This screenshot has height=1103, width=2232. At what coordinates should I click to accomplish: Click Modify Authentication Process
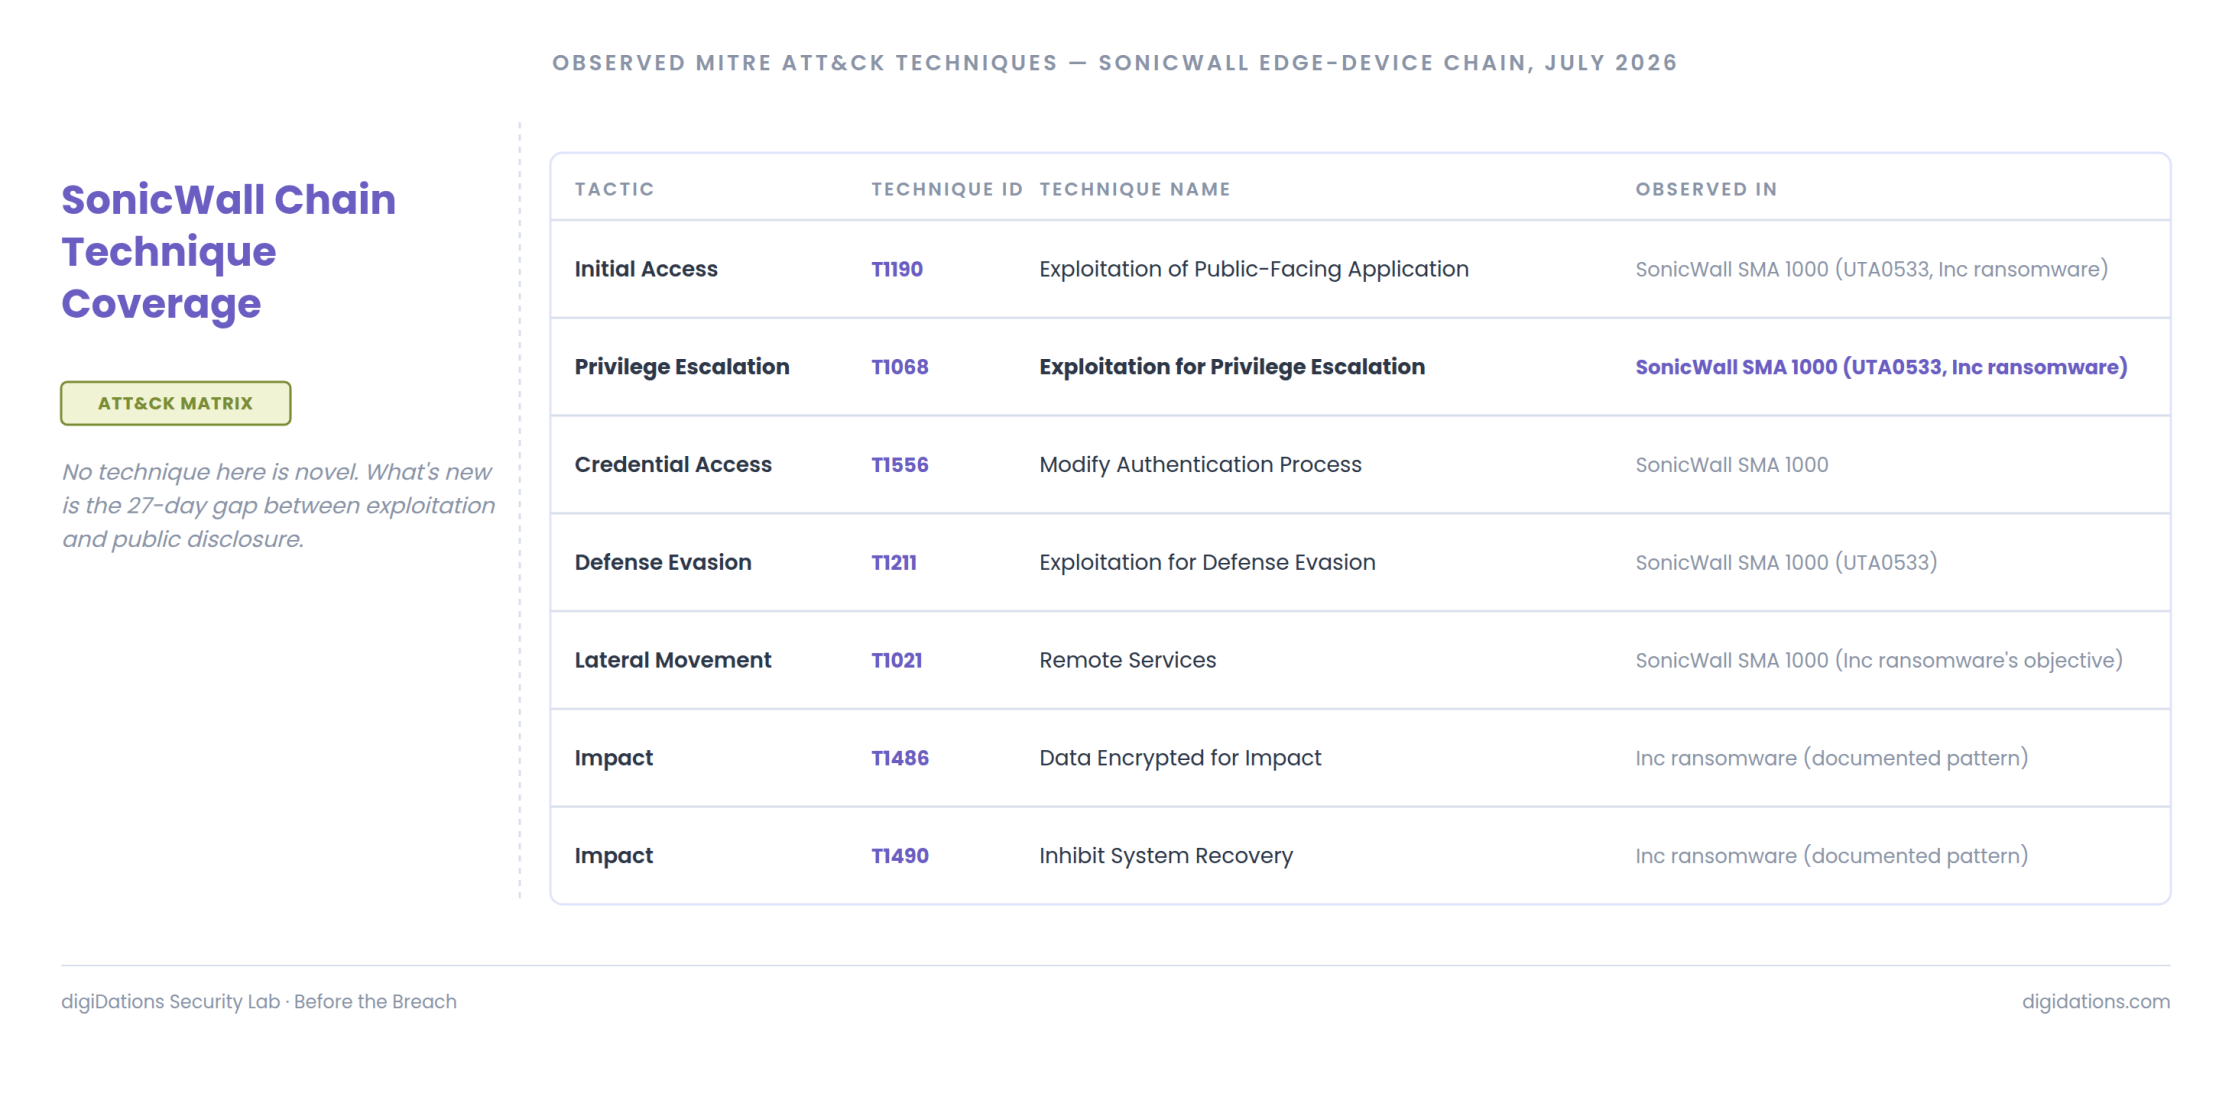point(1200,465)
